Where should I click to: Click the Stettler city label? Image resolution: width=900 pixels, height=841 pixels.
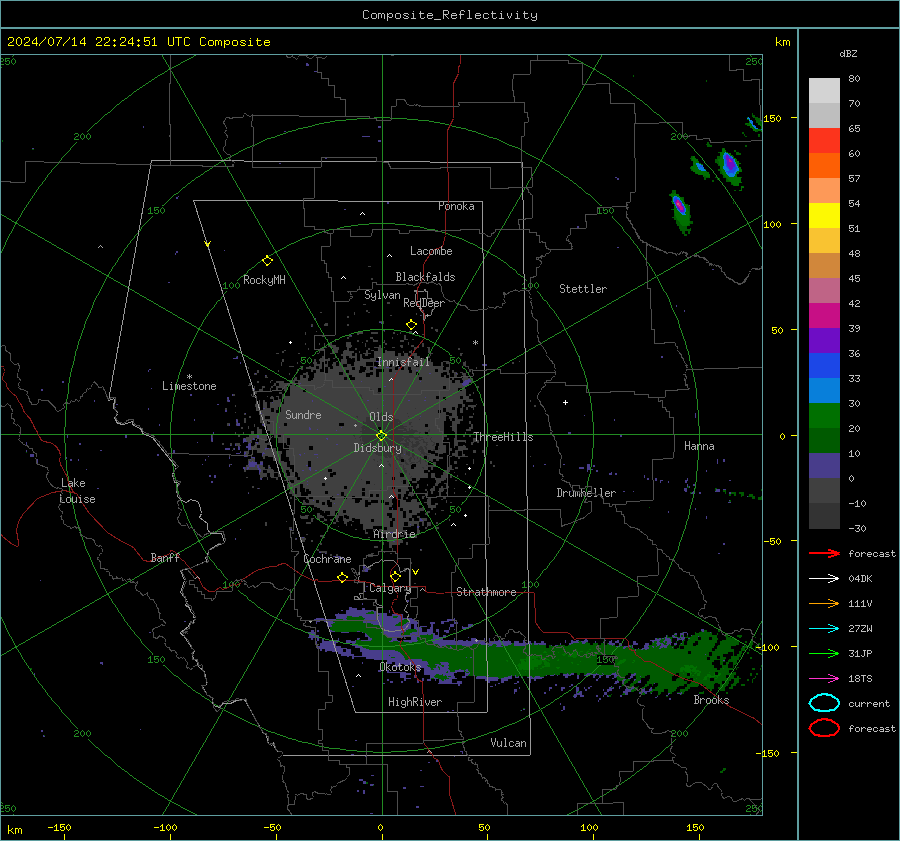pyautogui.click(x=583, y=289)
